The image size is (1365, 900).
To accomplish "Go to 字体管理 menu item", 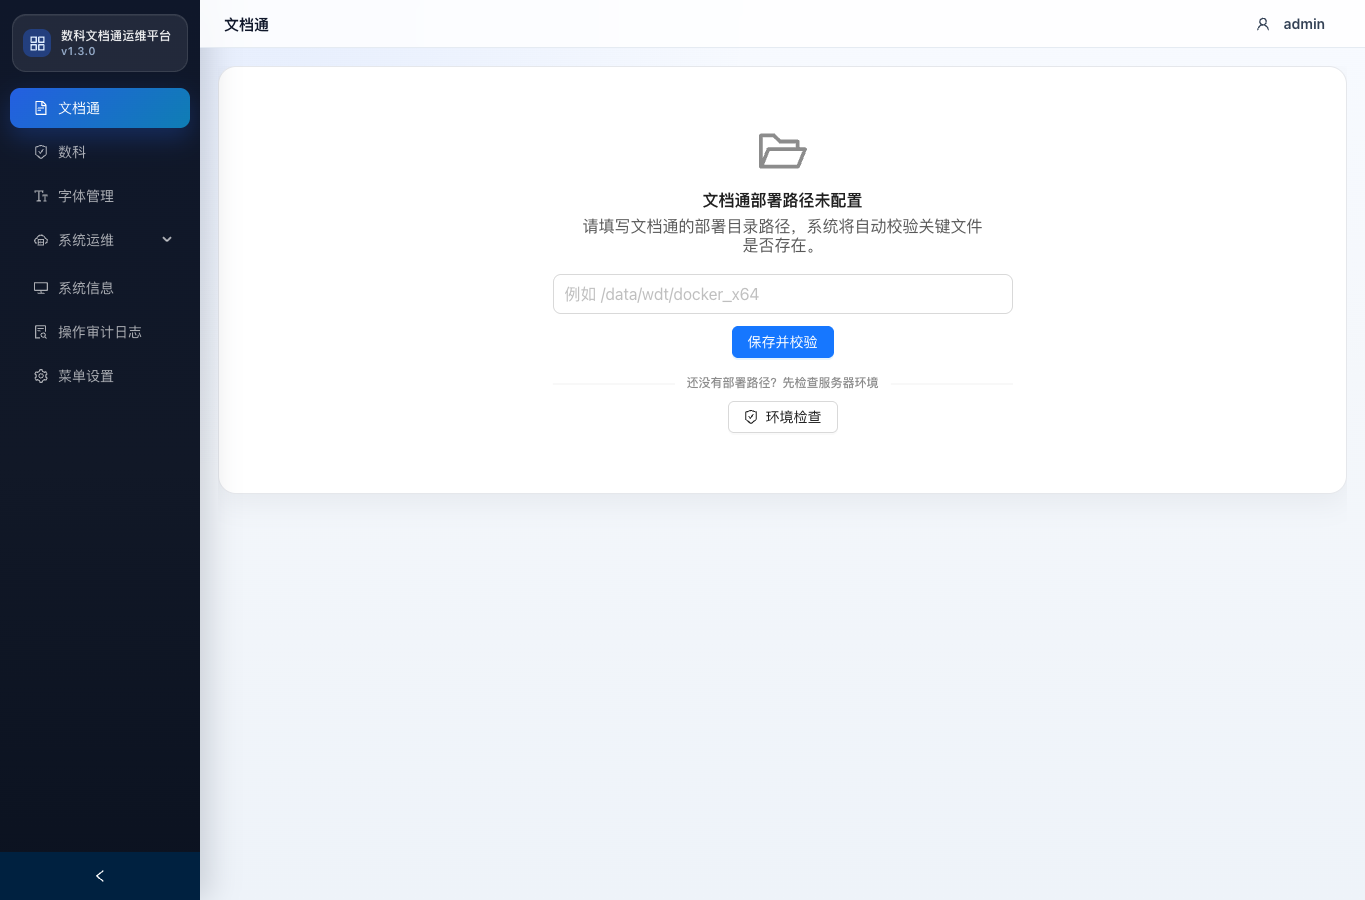I will coord(100,196).
